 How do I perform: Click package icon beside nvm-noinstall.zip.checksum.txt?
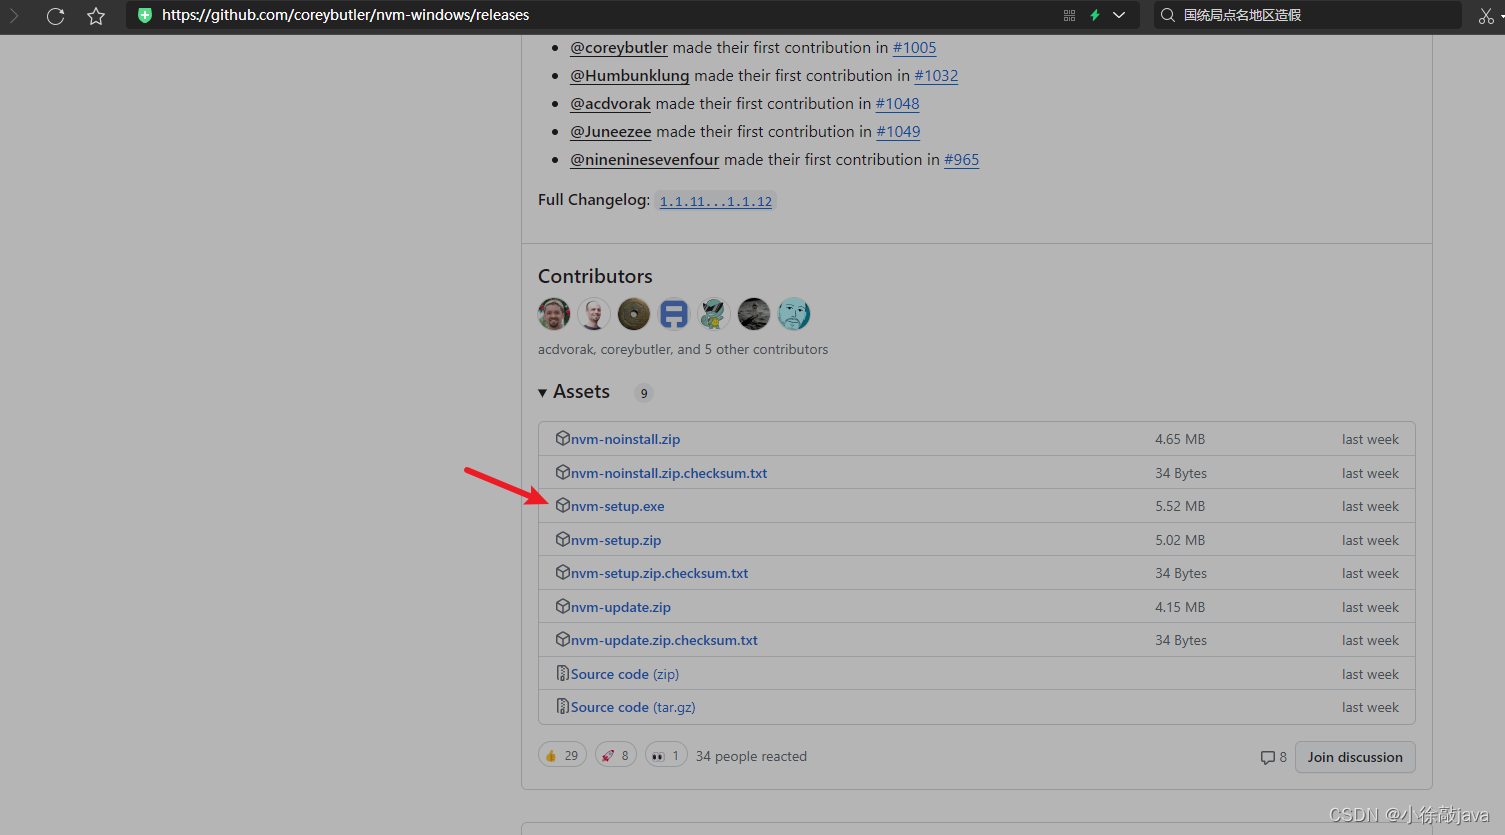coord(563,472)
